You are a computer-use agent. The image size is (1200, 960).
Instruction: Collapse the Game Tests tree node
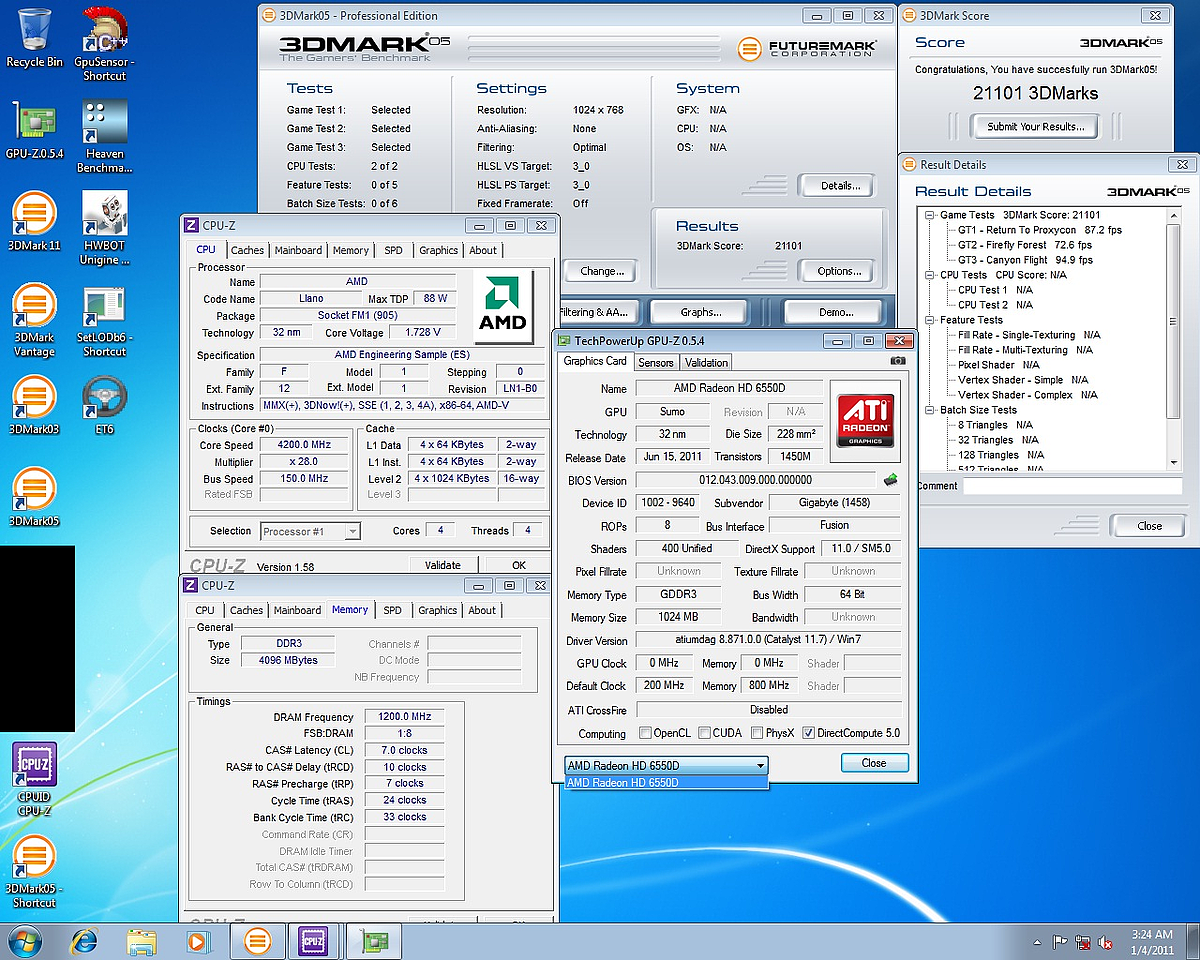pyautogui.click(x=930, y=215)
